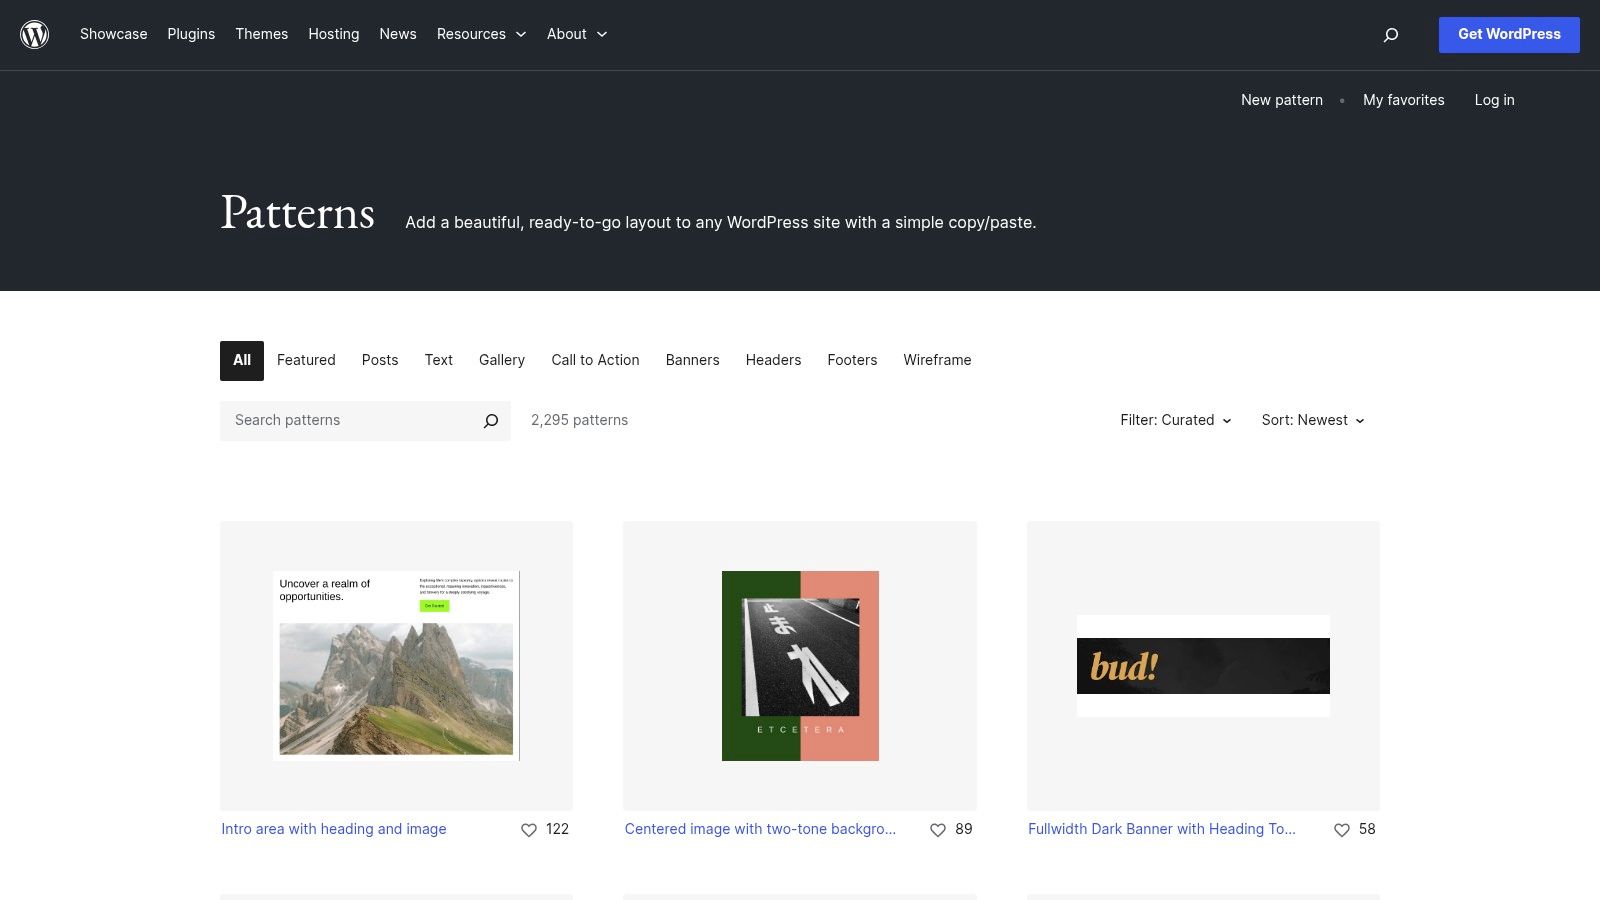Submit search with the patterns search icon
Image resolution: width=1600 pixels, height=900 pixels.
(x=491, y=421)
